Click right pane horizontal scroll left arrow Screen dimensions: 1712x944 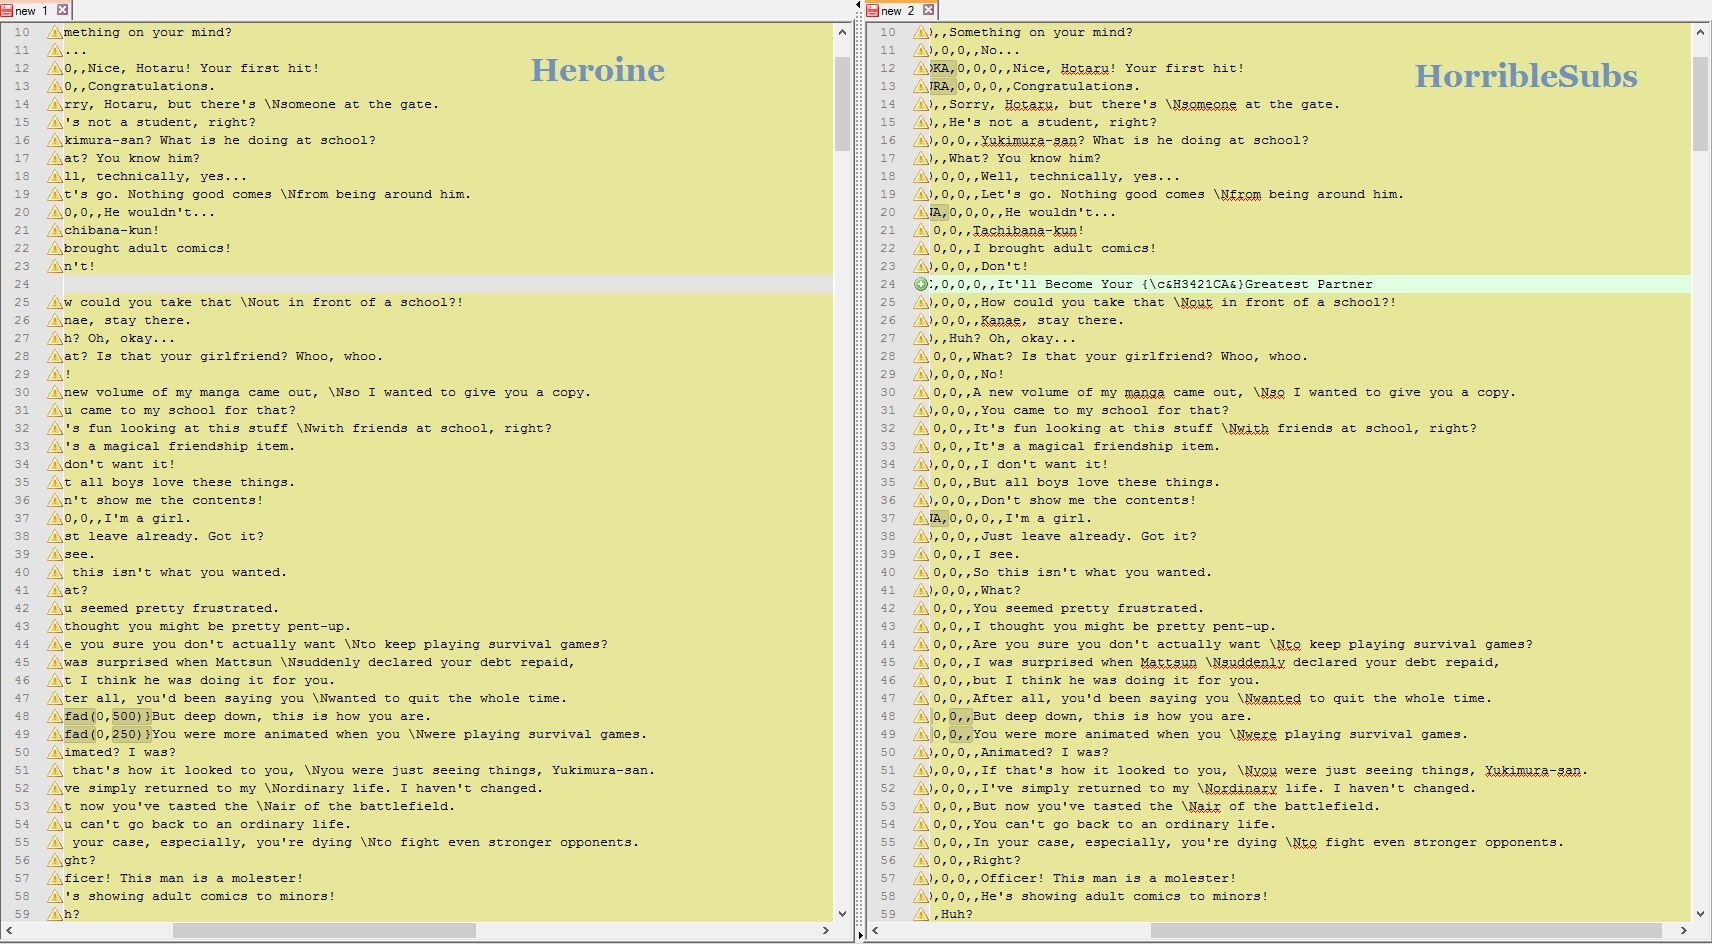pos(875,930)
